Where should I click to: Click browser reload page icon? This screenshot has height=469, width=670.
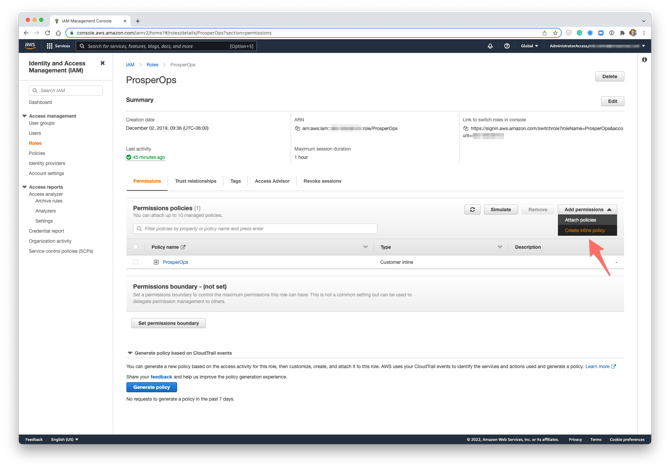[48, 32]
